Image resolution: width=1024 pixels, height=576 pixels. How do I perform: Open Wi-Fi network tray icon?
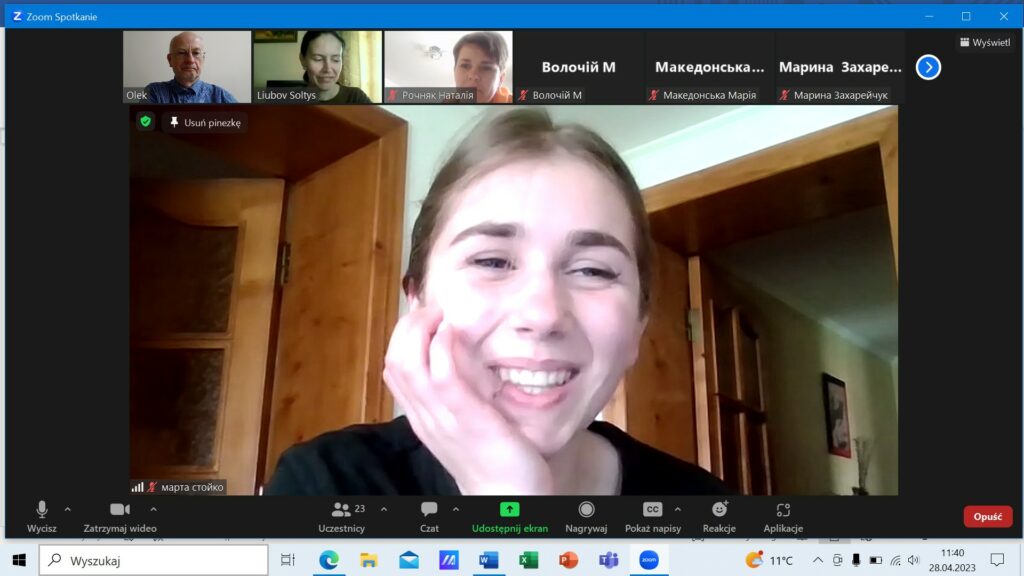point(895,560)
